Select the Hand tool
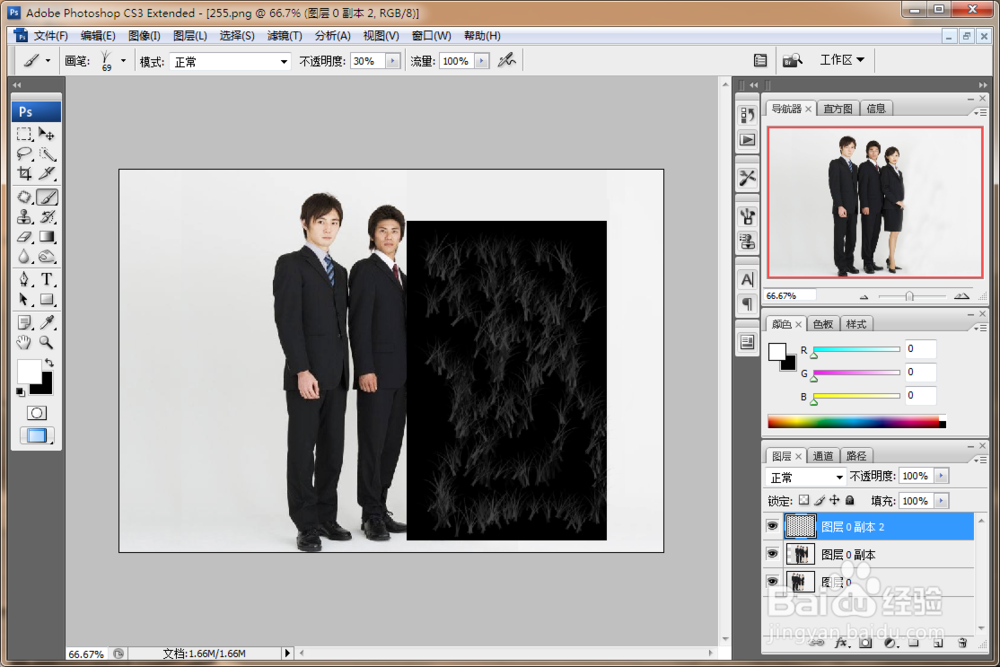The width and height of the screenshot is (1000, 667). pos(24,342)
